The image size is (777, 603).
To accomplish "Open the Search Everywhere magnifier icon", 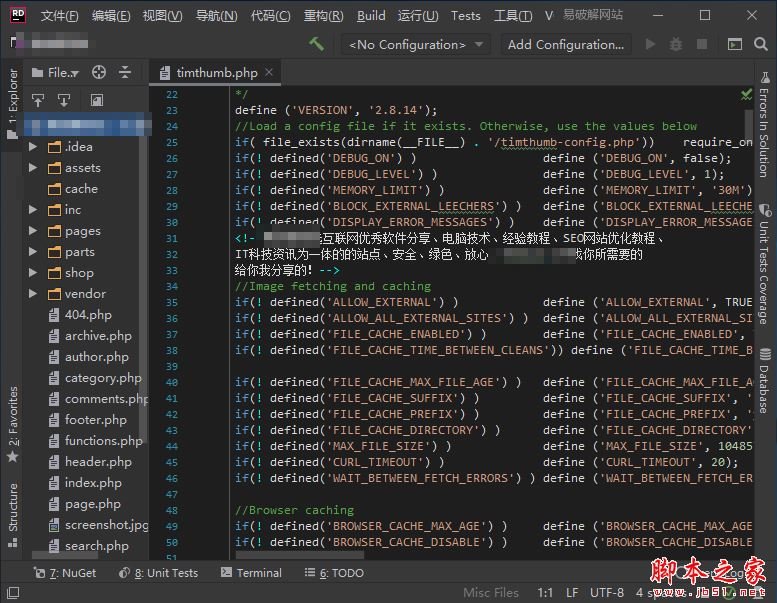I will (x=761, y=45).
